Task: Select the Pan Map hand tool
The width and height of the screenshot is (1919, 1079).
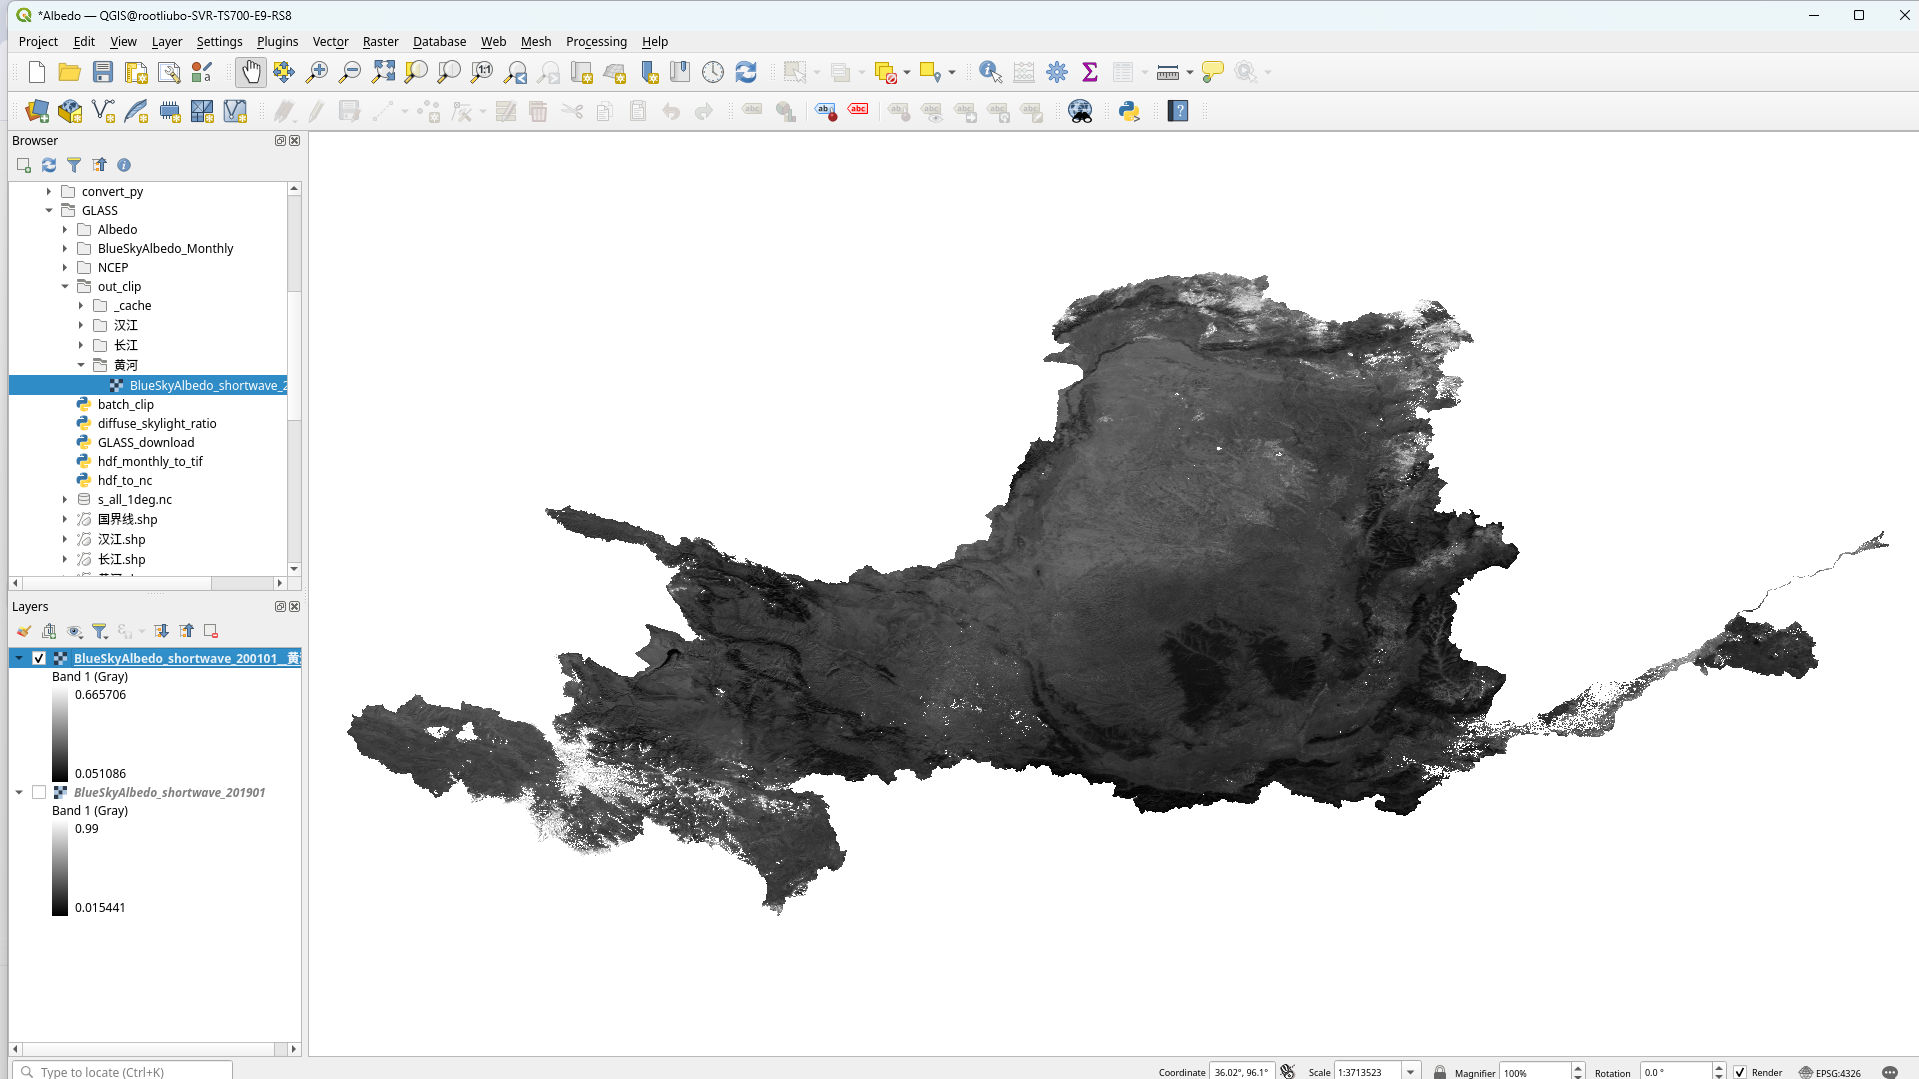Action: 250,72
